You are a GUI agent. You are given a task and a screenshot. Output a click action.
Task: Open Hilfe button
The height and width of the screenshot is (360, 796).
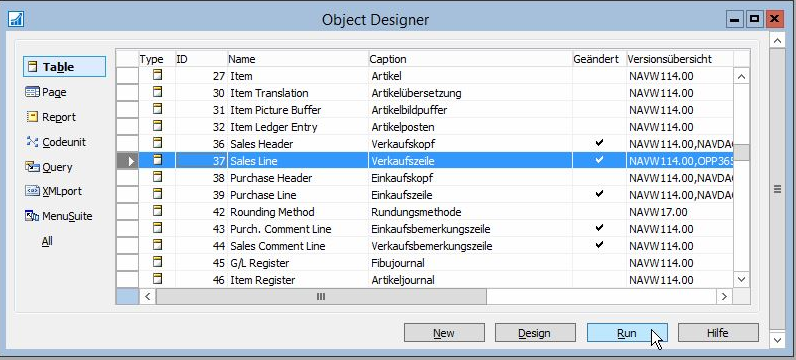point(718,333)
